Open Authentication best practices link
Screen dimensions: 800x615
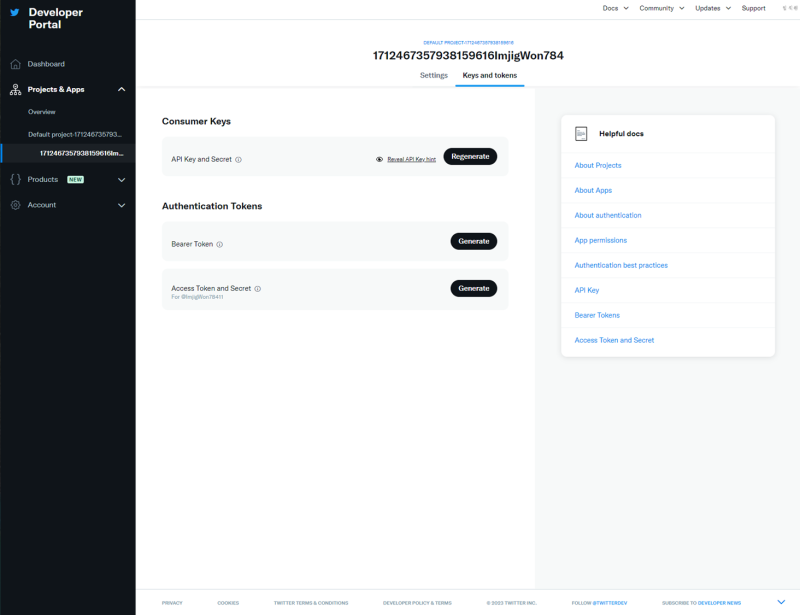[x=621, y=265]
